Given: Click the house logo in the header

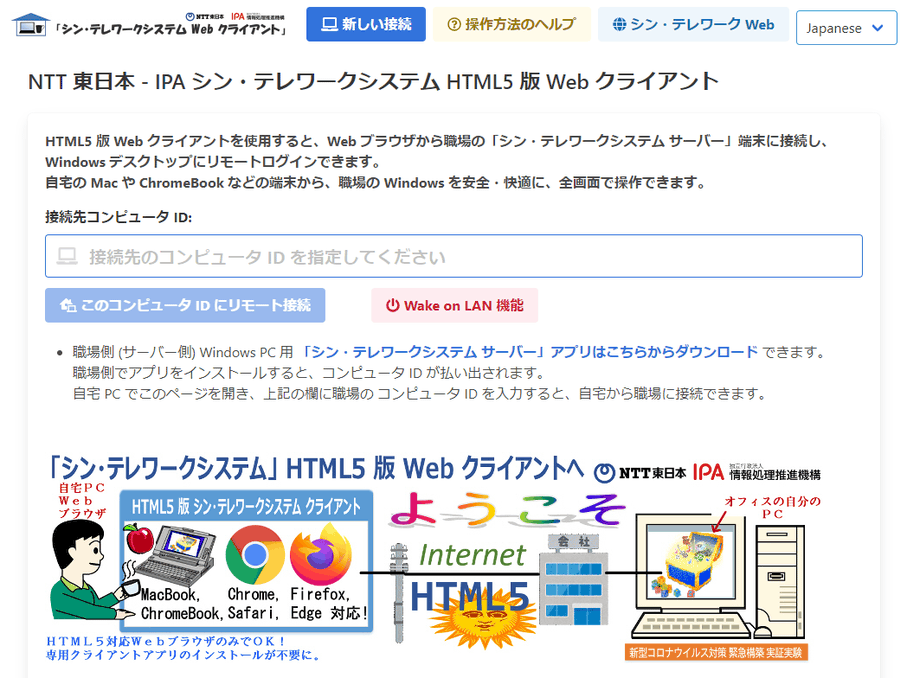Looking at the screenshot, I should 30,24.
